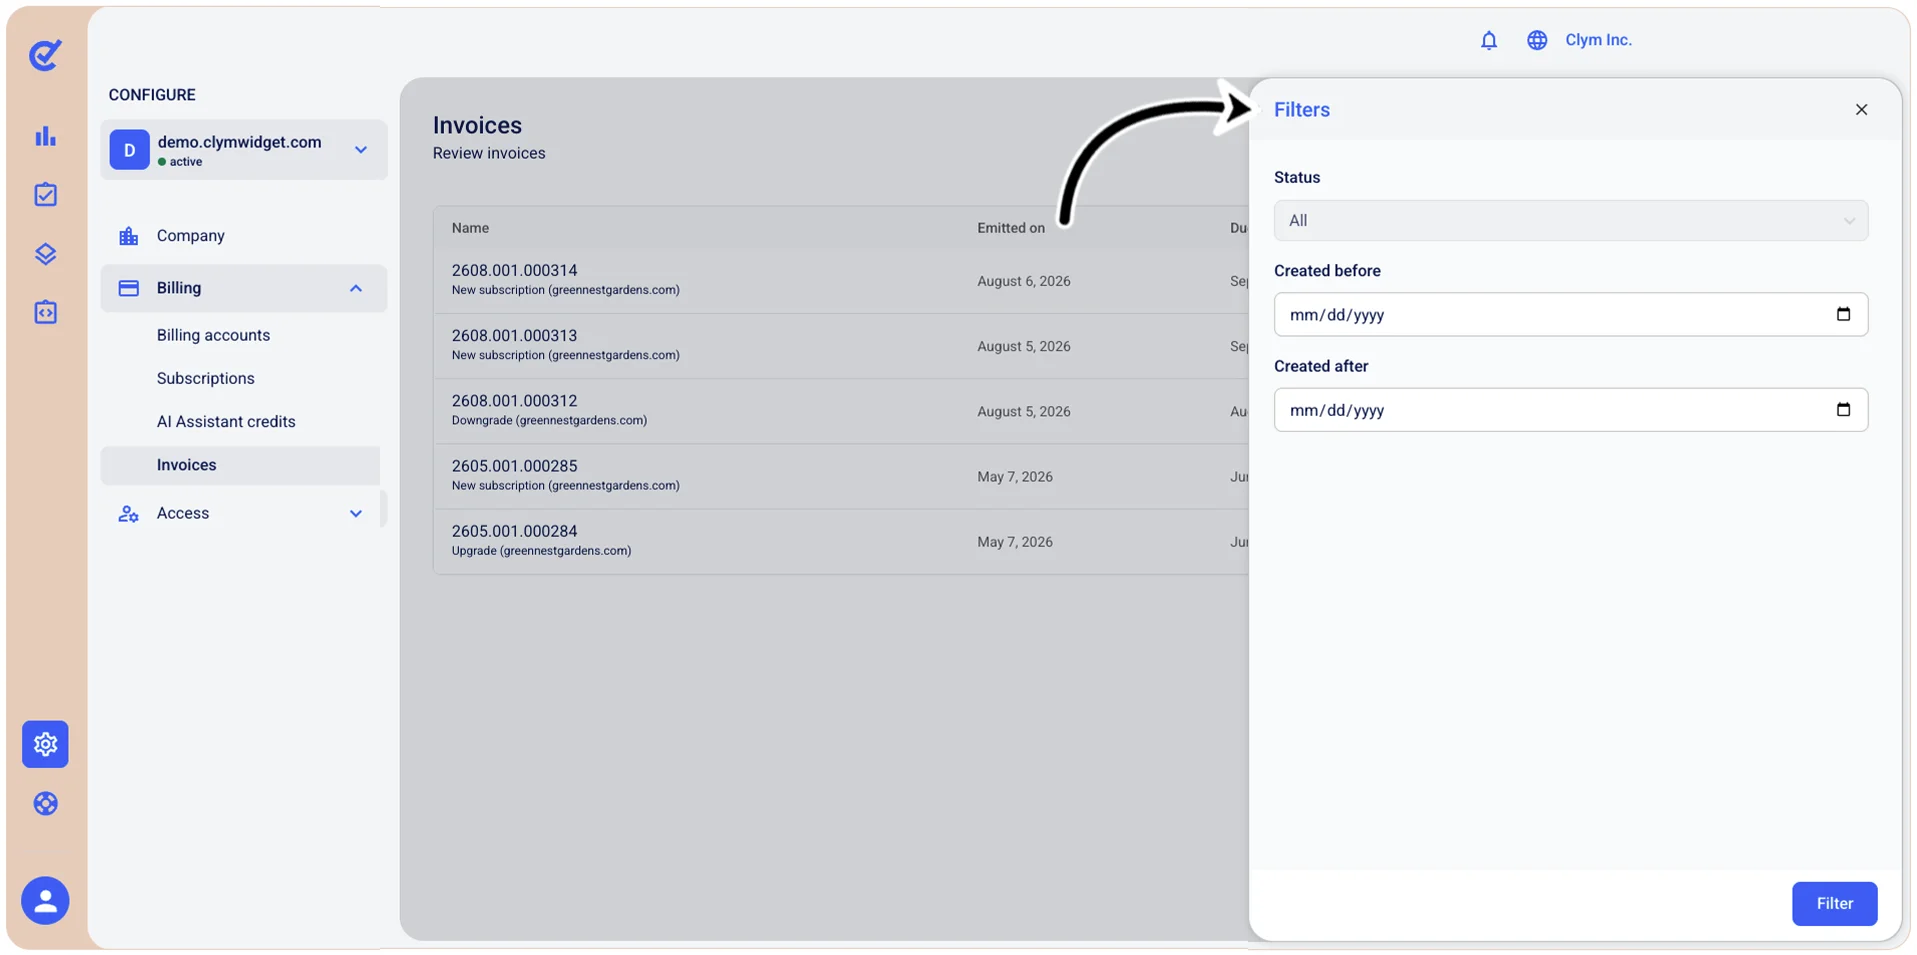1917x955 pixels.
Task: Open the Company menu item
Action: pos(190,236)
